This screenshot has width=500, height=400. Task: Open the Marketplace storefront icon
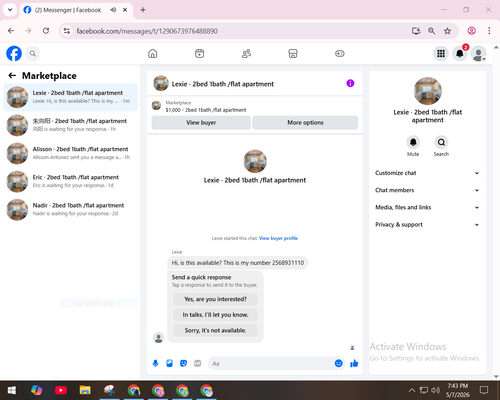(x=293, y=53)
